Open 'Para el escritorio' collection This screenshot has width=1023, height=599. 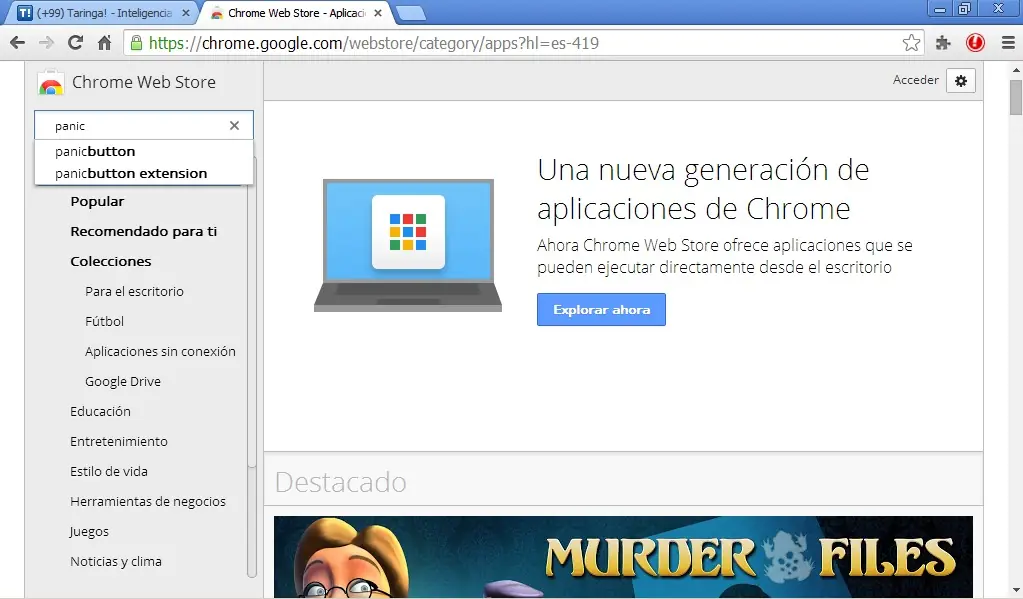click(x=134, y=292)
